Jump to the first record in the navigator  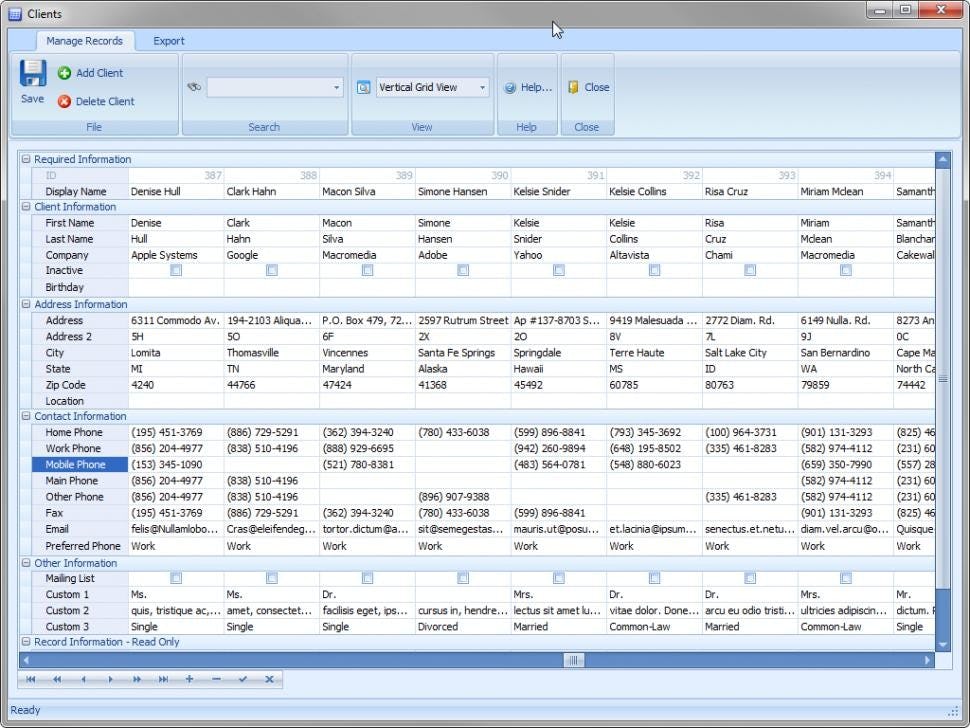[x=30, y=679]
